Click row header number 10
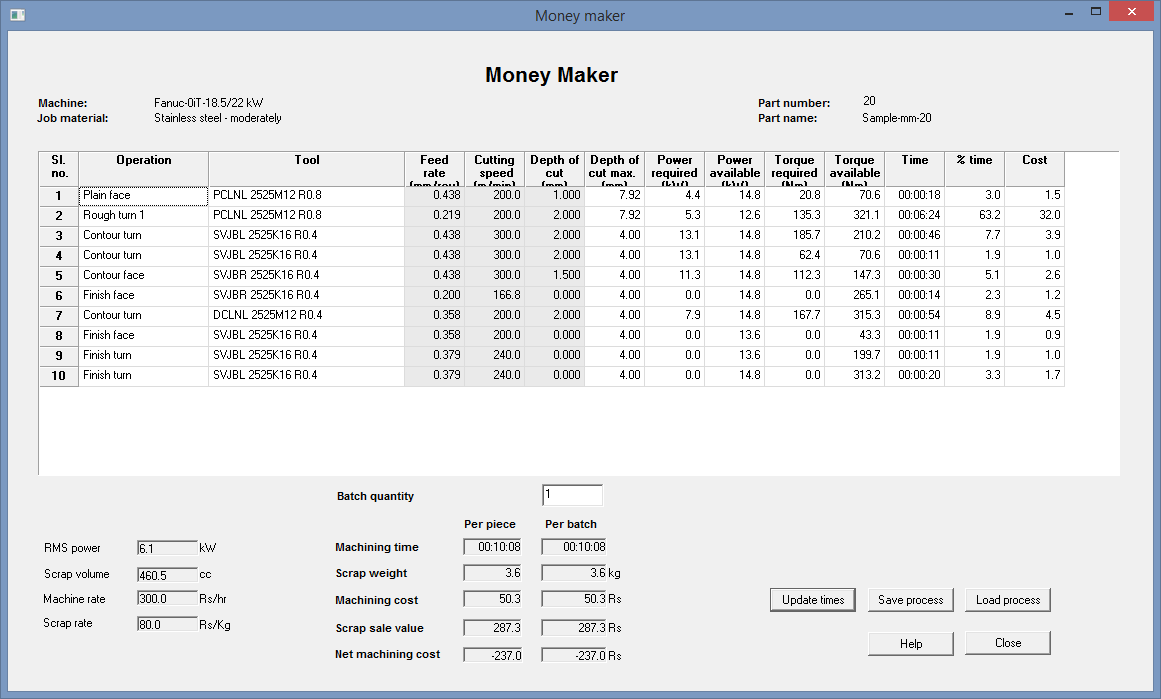 (x=58, y=375)
